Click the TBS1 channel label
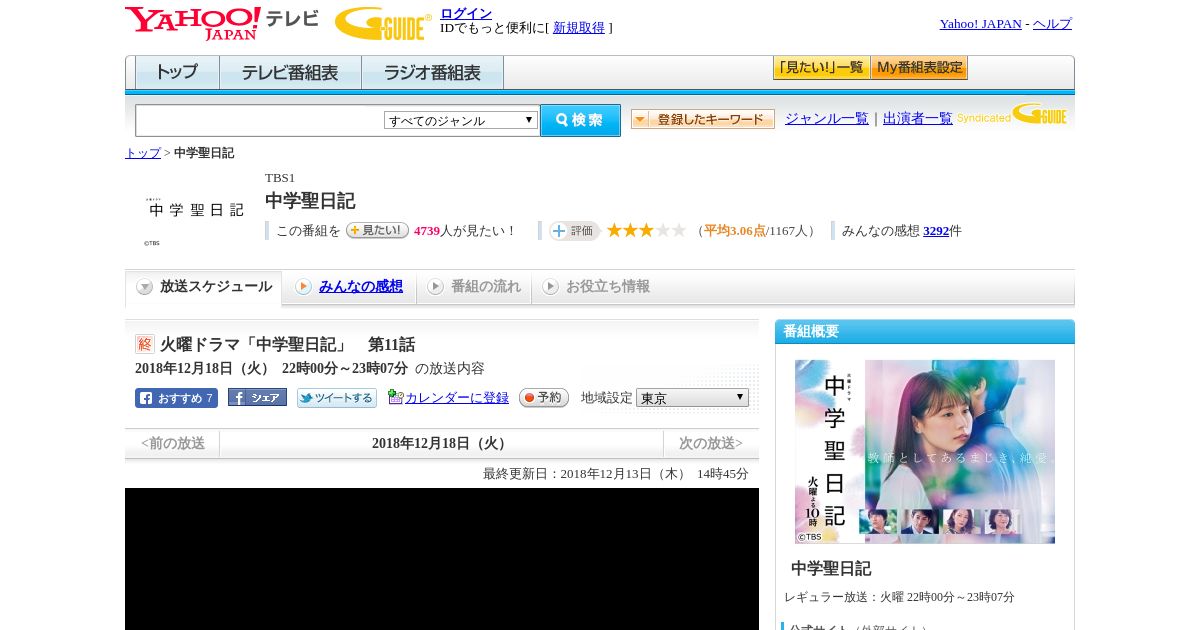The width and height of the screenshot is (1200, 630). [x=280, y=178]
